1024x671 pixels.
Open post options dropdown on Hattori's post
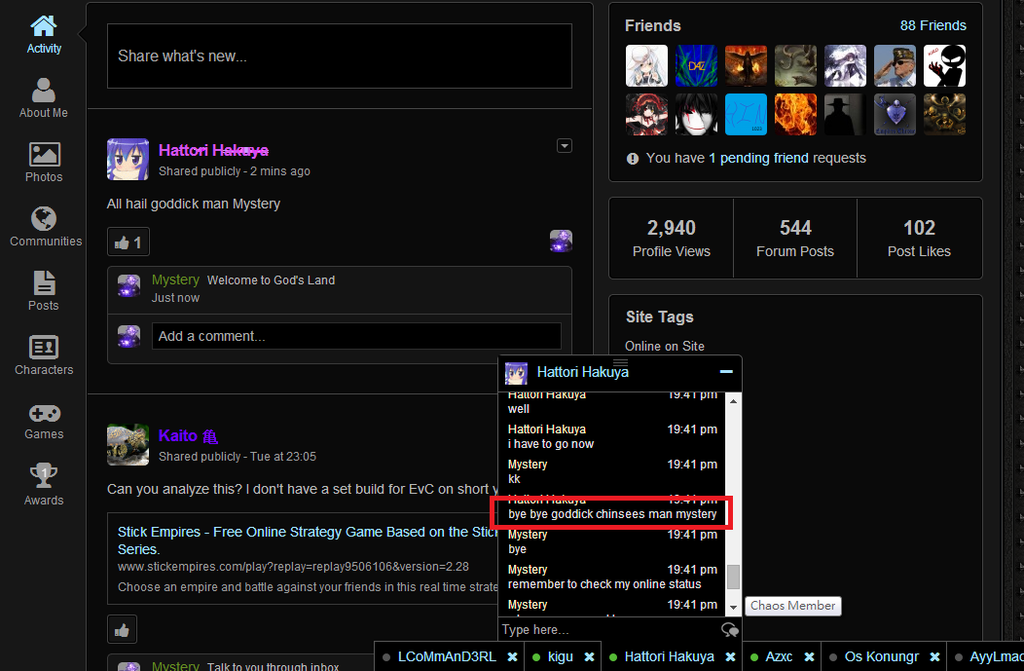(x=564, y=146)
